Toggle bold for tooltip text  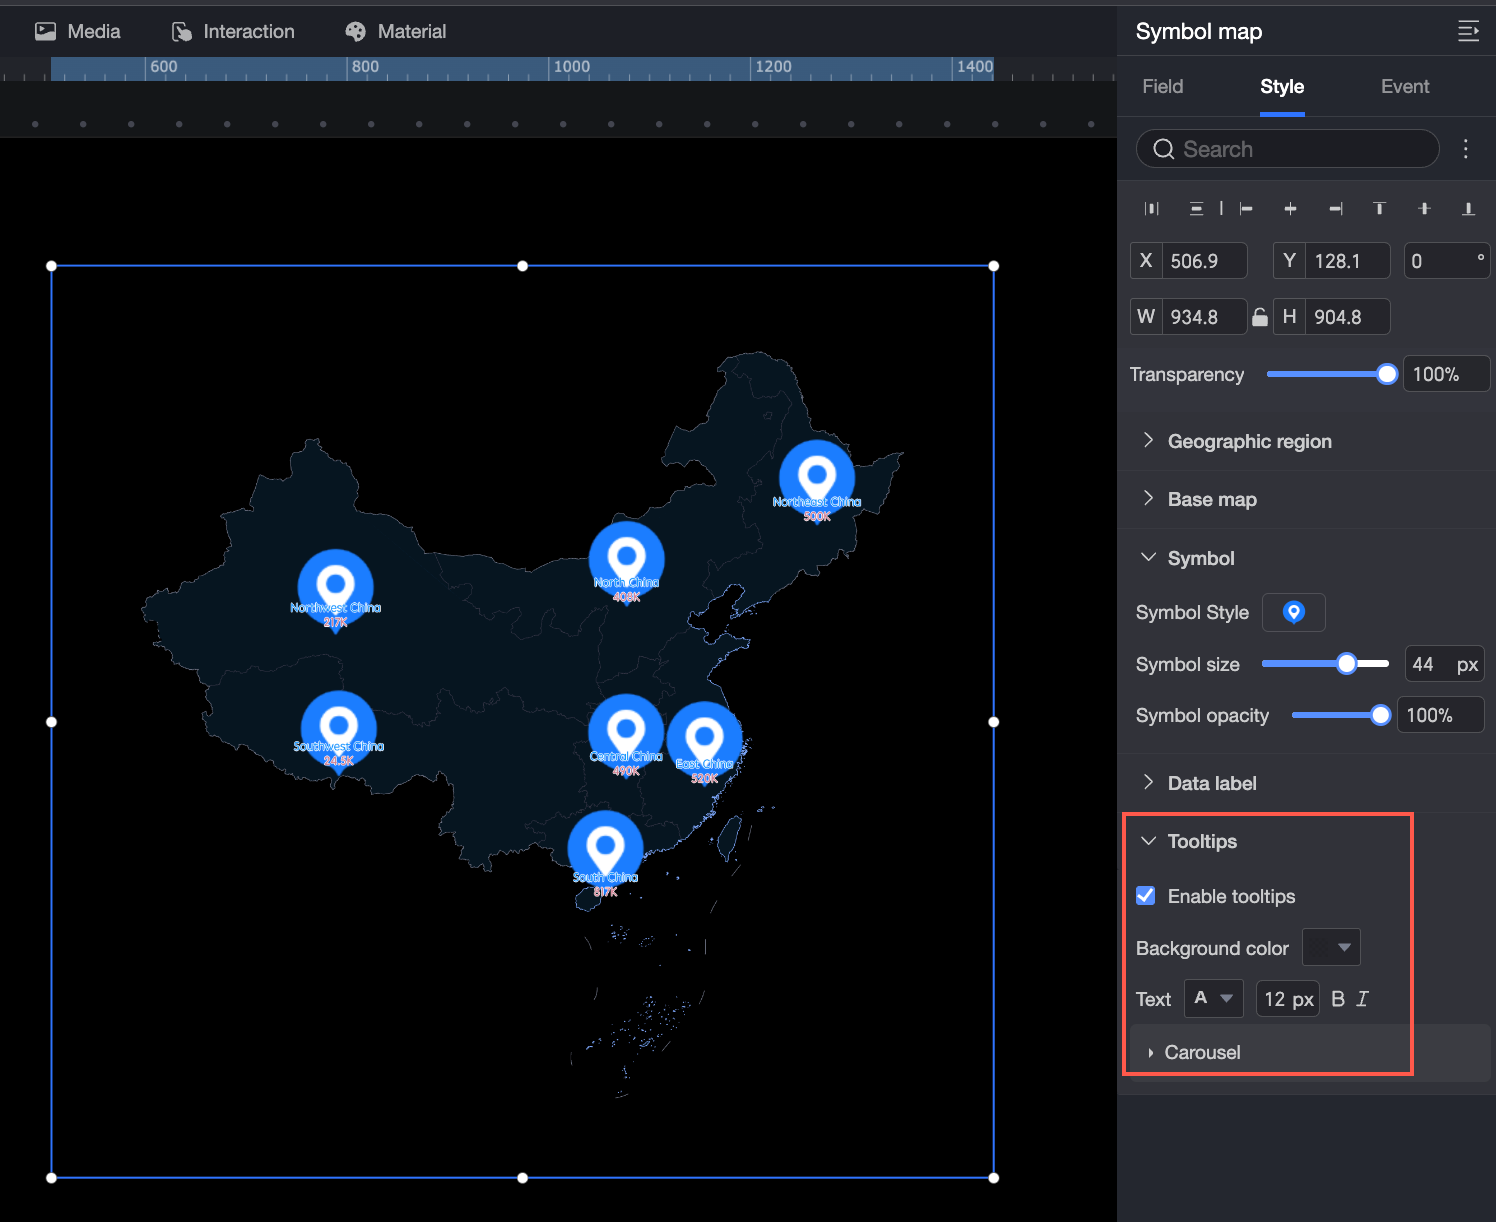click(1338, 999)
